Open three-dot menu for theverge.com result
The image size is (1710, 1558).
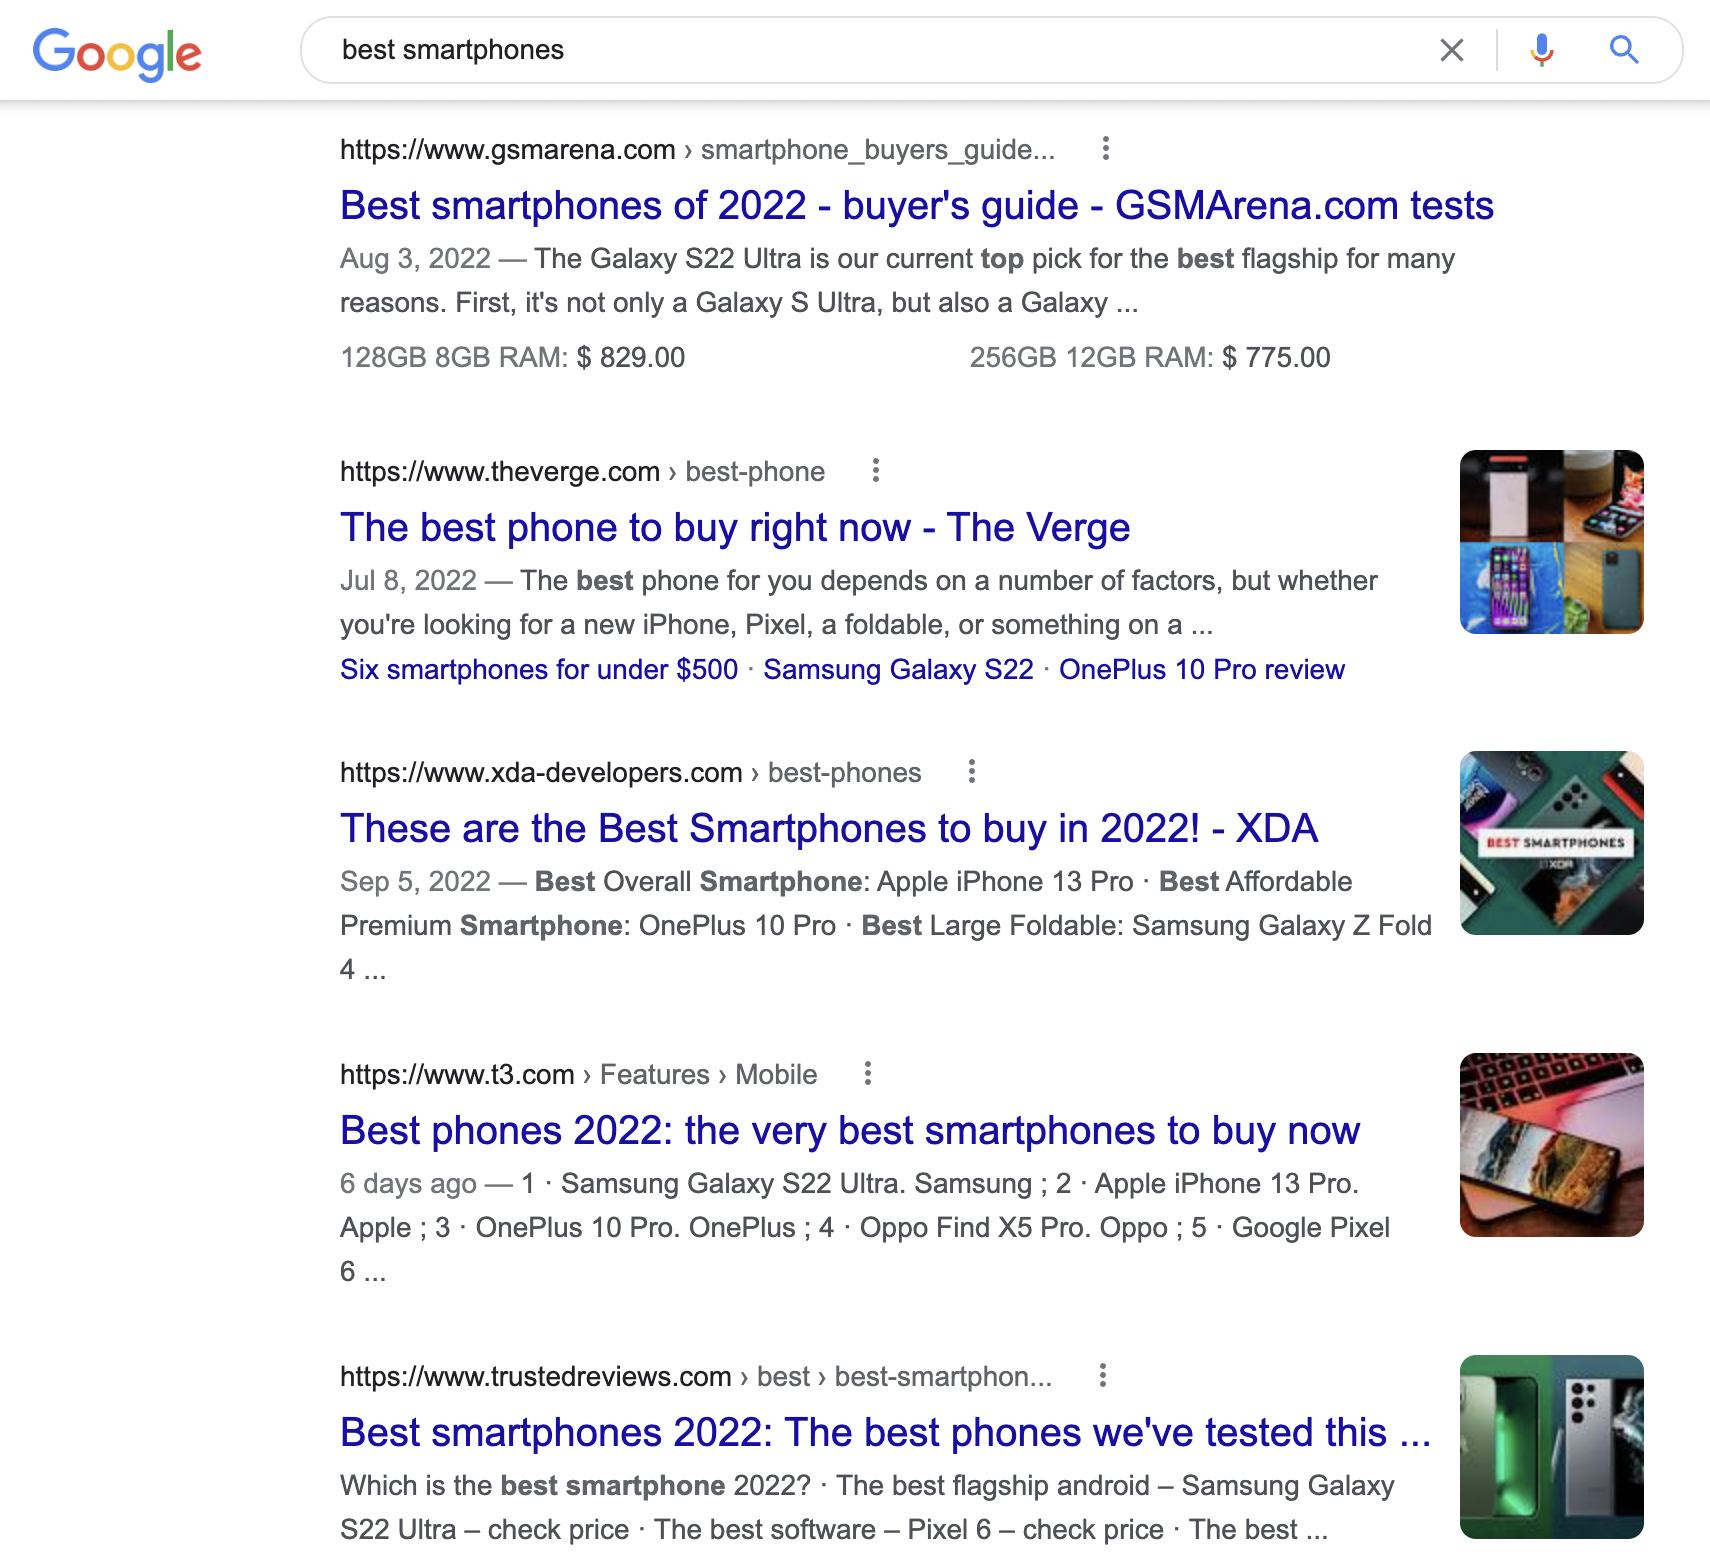pyautogui.click(x=876, y=471)
